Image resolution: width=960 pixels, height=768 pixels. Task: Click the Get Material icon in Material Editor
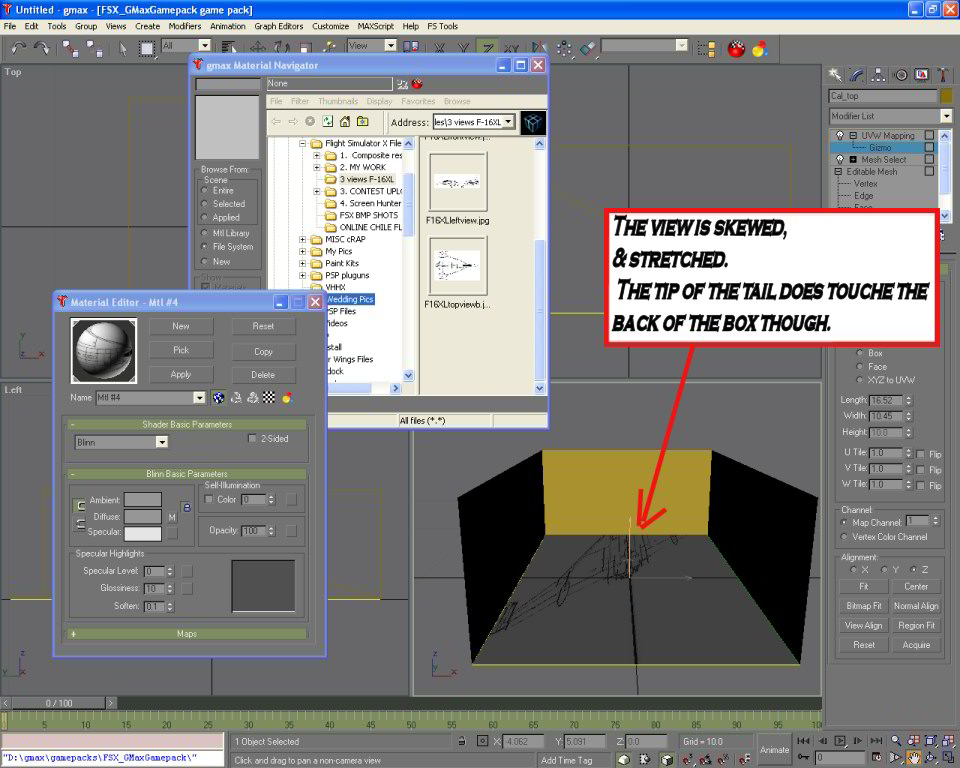(x=218, y=398)
